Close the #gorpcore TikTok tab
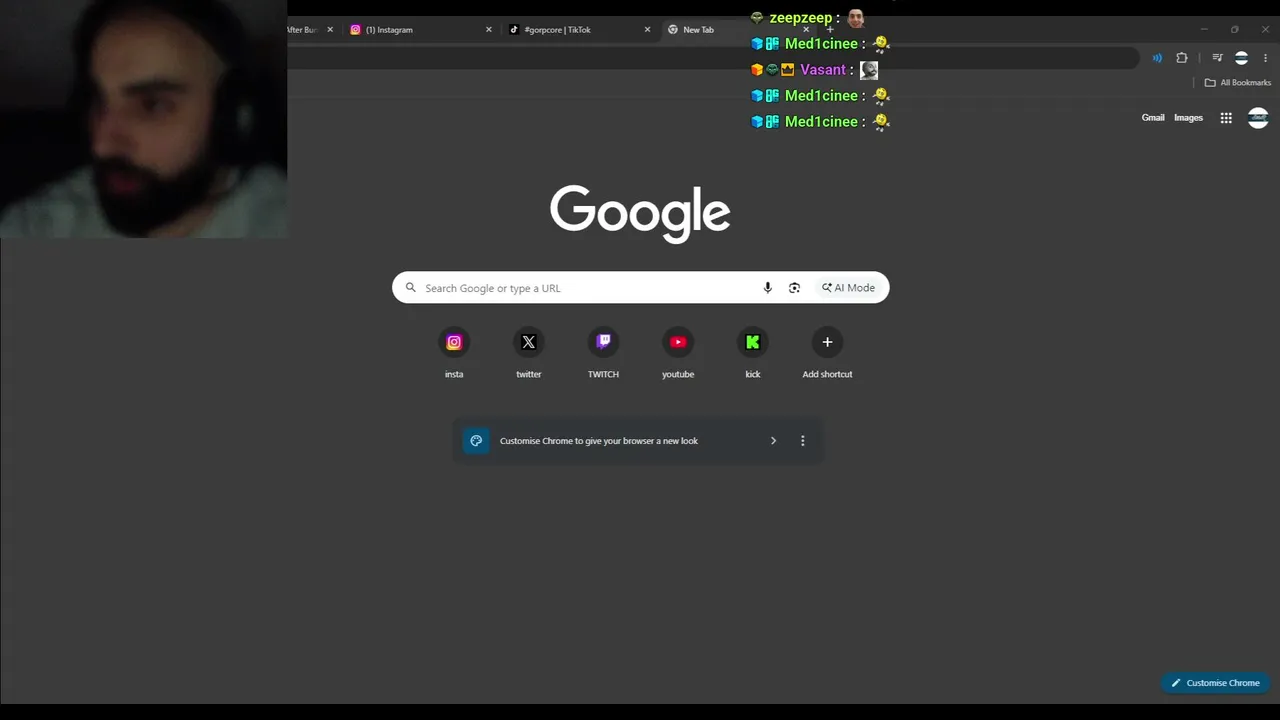Screen dimensions: 1280x720 647,30
